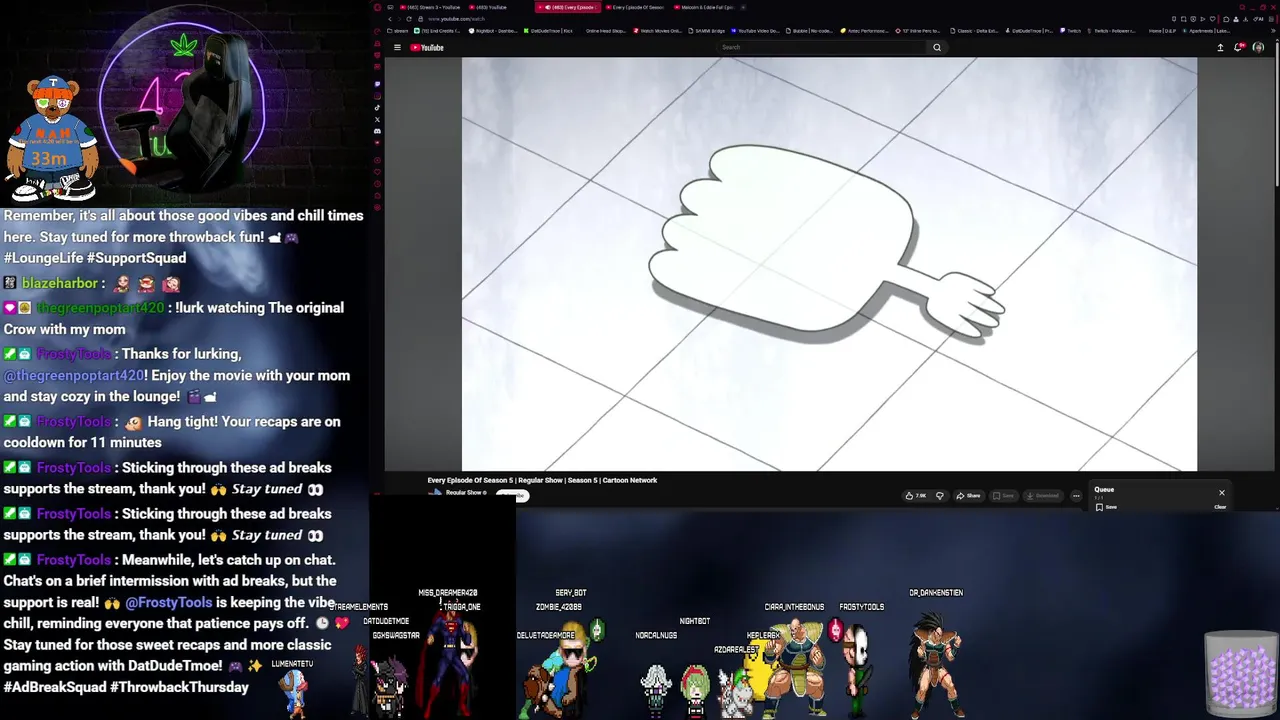Screen dimensions: 1280x720
Task: Open the YouTube hamburger guide menu
Action: coord(397,47)
